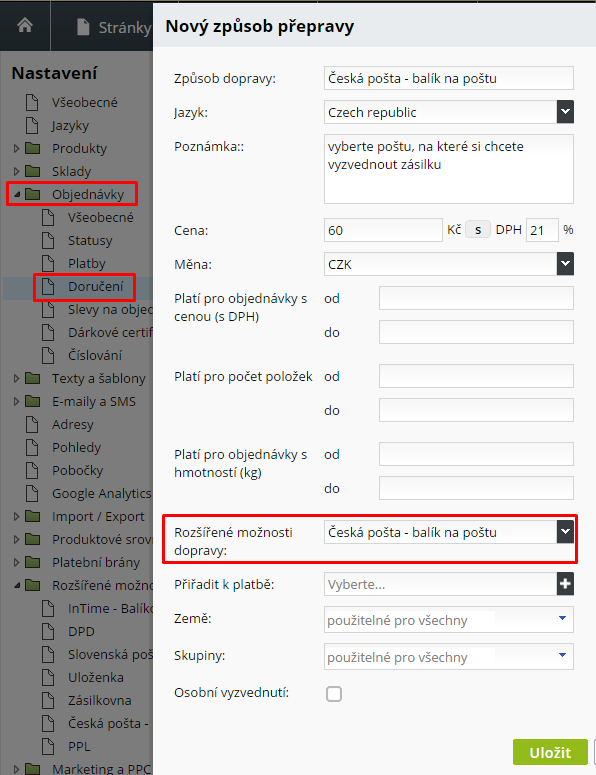
Task: Click the plus icon beside Přiřadit k platbě
Action: click(x=565, y=584)
